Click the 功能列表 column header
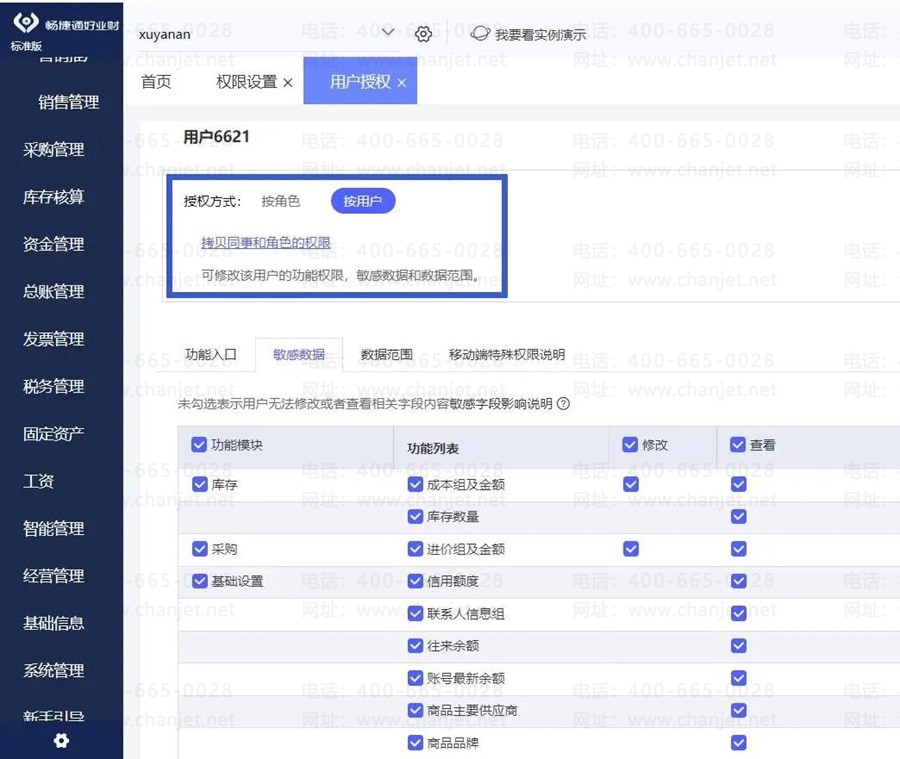Viewport: 900px width, 759px height. pyautogui.click(x=433, y=448)
